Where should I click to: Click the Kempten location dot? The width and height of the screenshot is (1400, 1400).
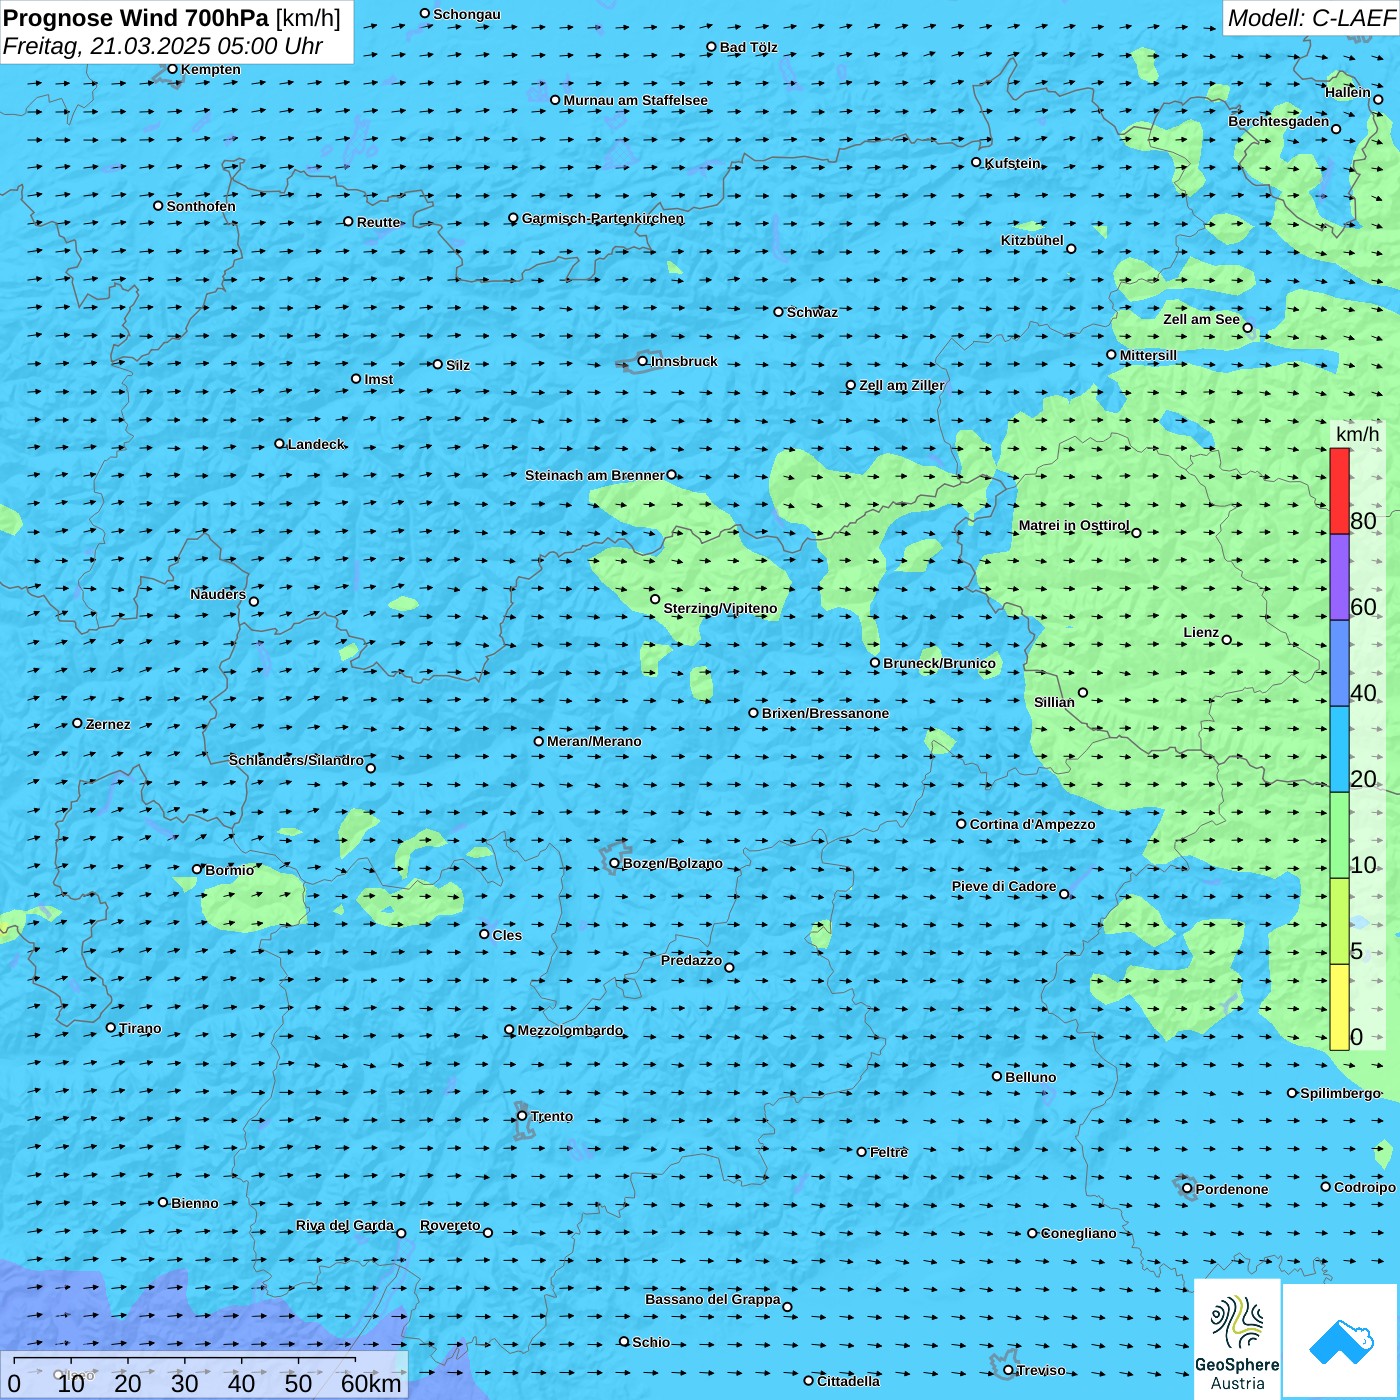pos(172,69)
